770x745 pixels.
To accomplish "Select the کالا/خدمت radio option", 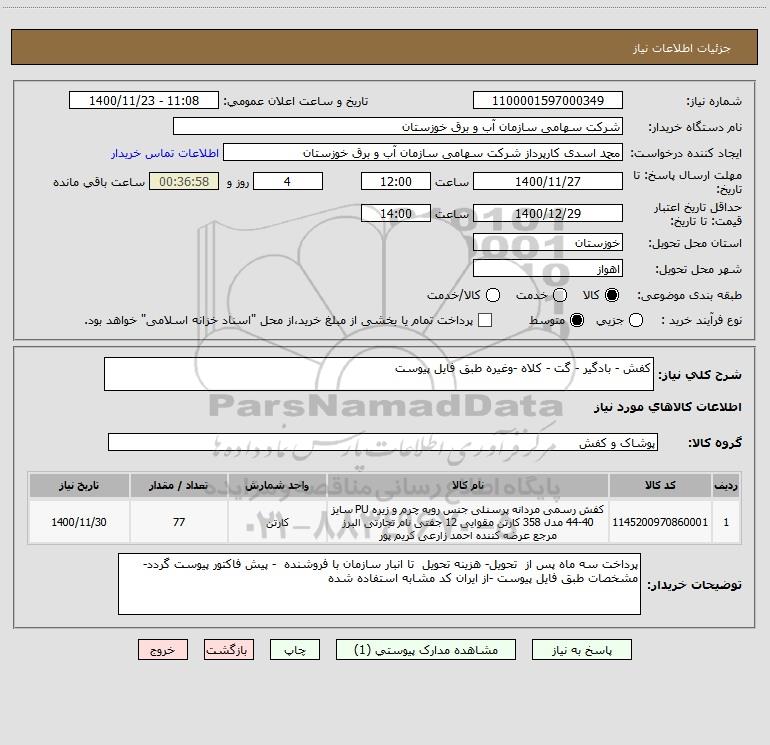I will [x=493, y=295].
